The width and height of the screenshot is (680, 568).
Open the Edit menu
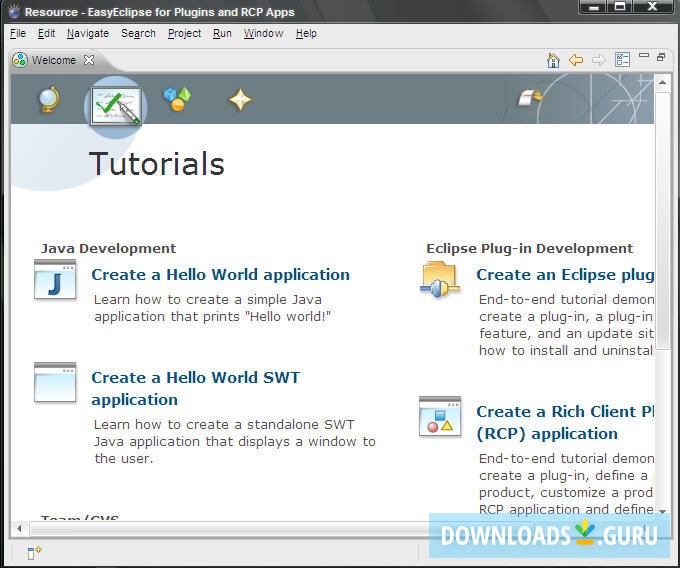pyautogui.click(x=46, y=33)
